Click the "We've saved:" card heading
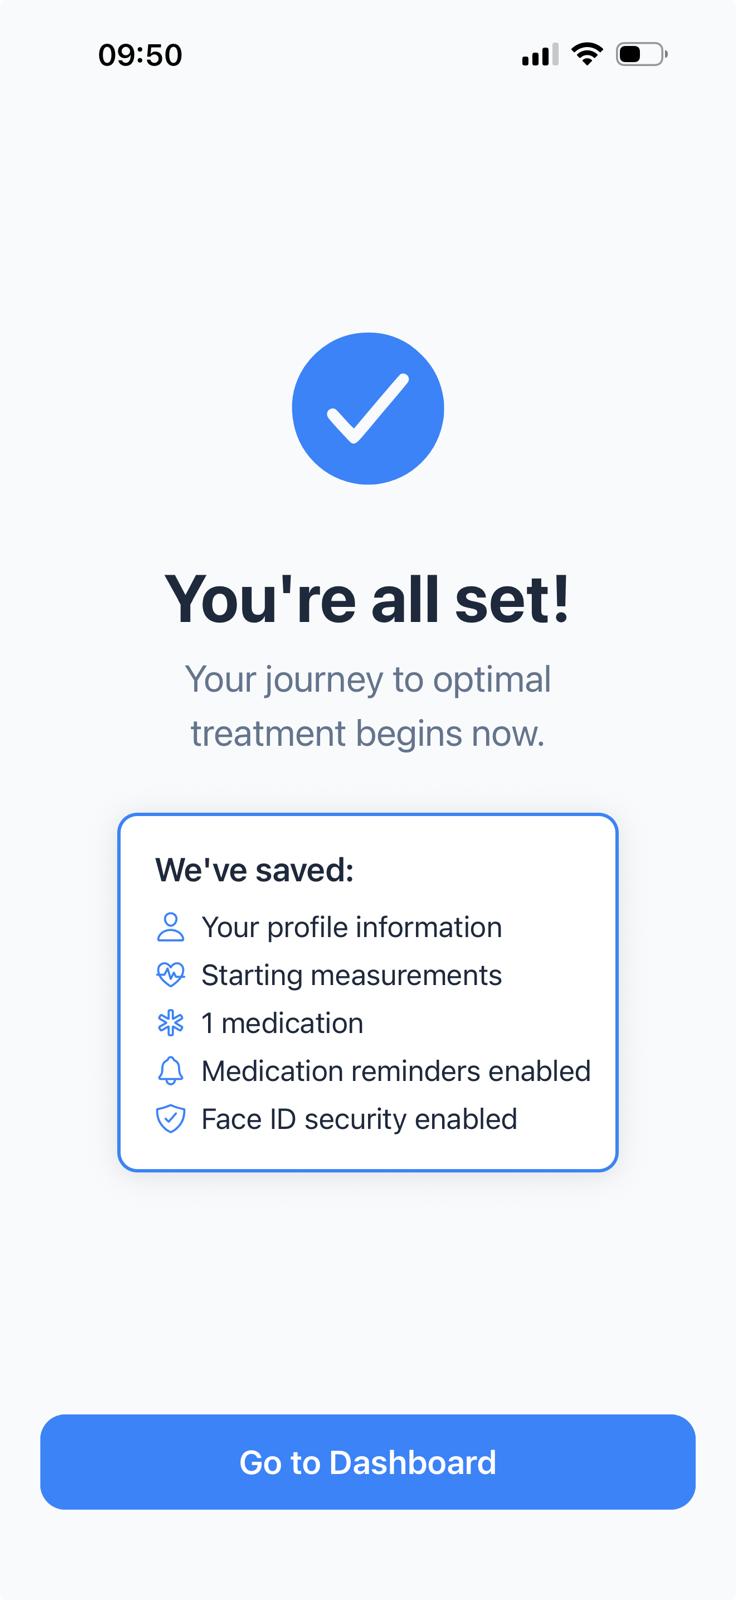Screen dimensions: 736x1600 pos(255,870)
